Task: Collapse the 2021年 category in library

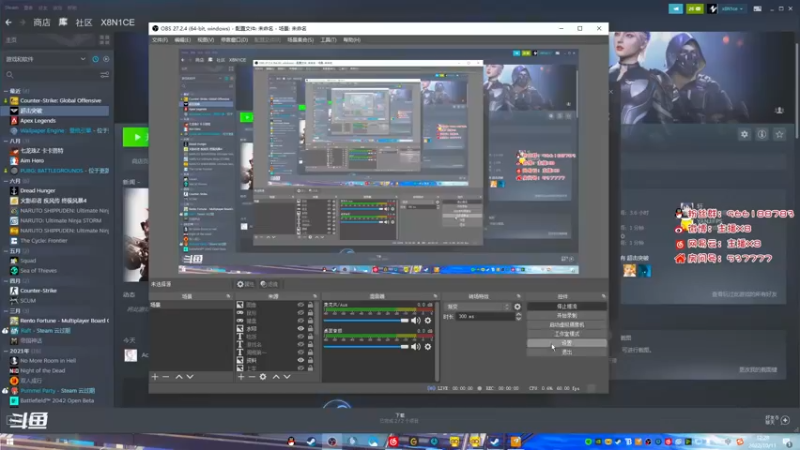Action: 6,351
